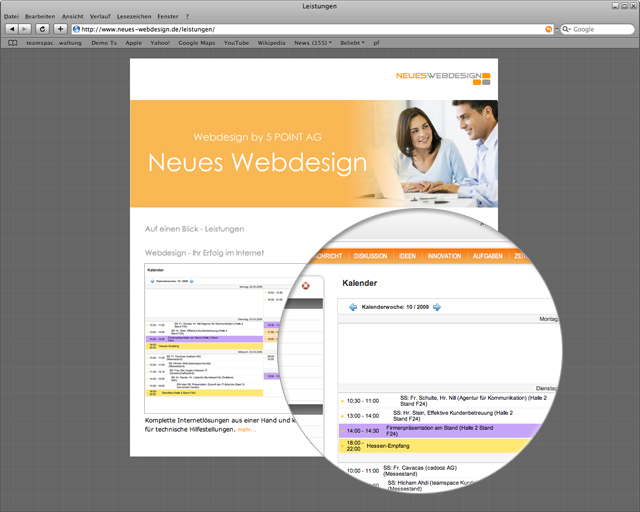The width and height of the screenshot is (640, 512).
Task: Select the DISKUSSION tab in magnified view
Action: point(370,256)
